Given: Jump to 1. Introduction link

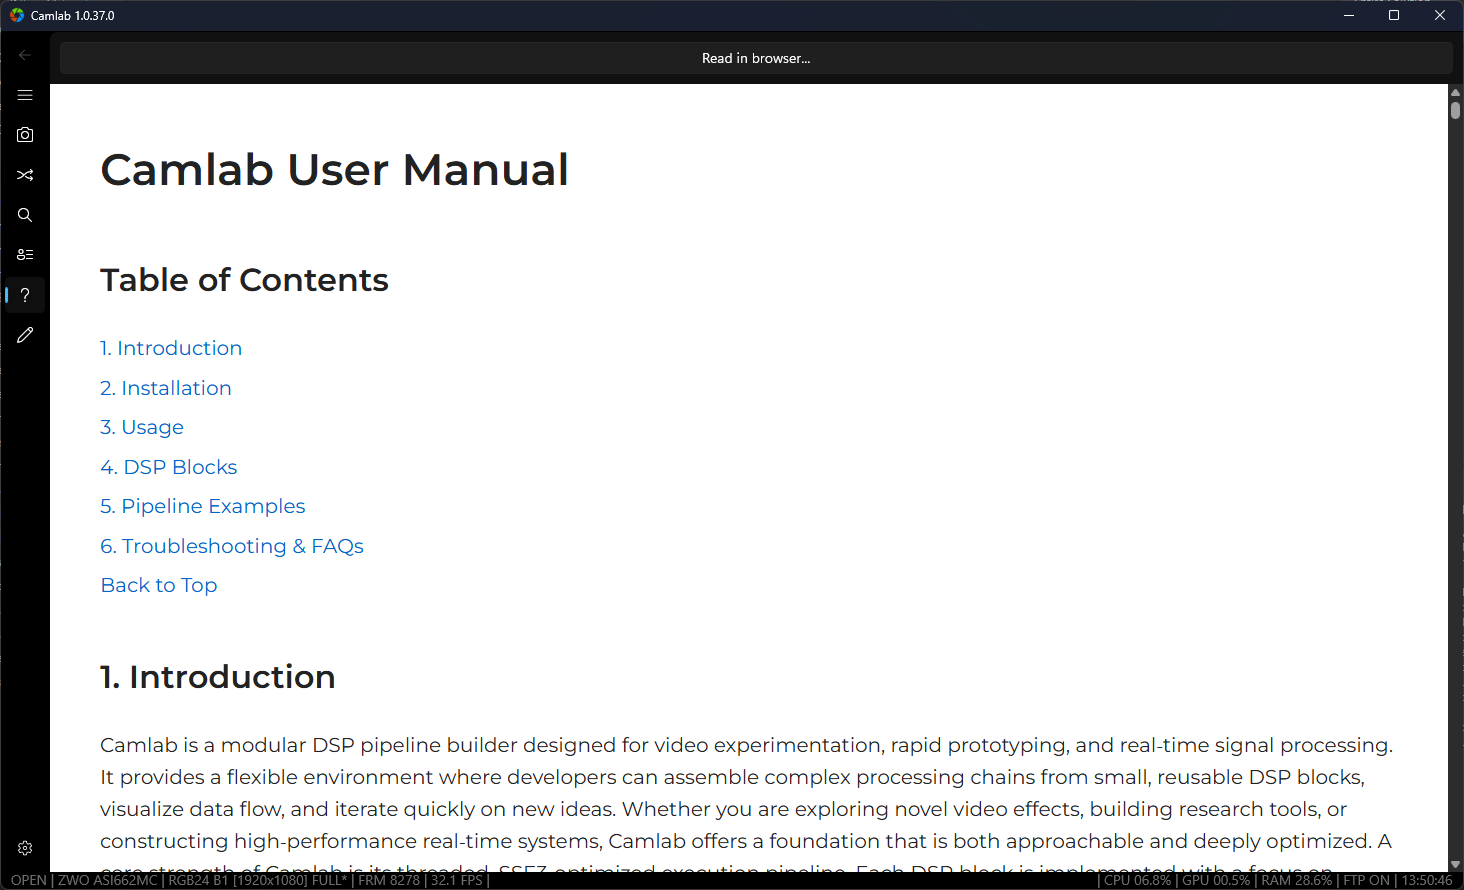Looking at the screenshot, I should tap(171, 348).
